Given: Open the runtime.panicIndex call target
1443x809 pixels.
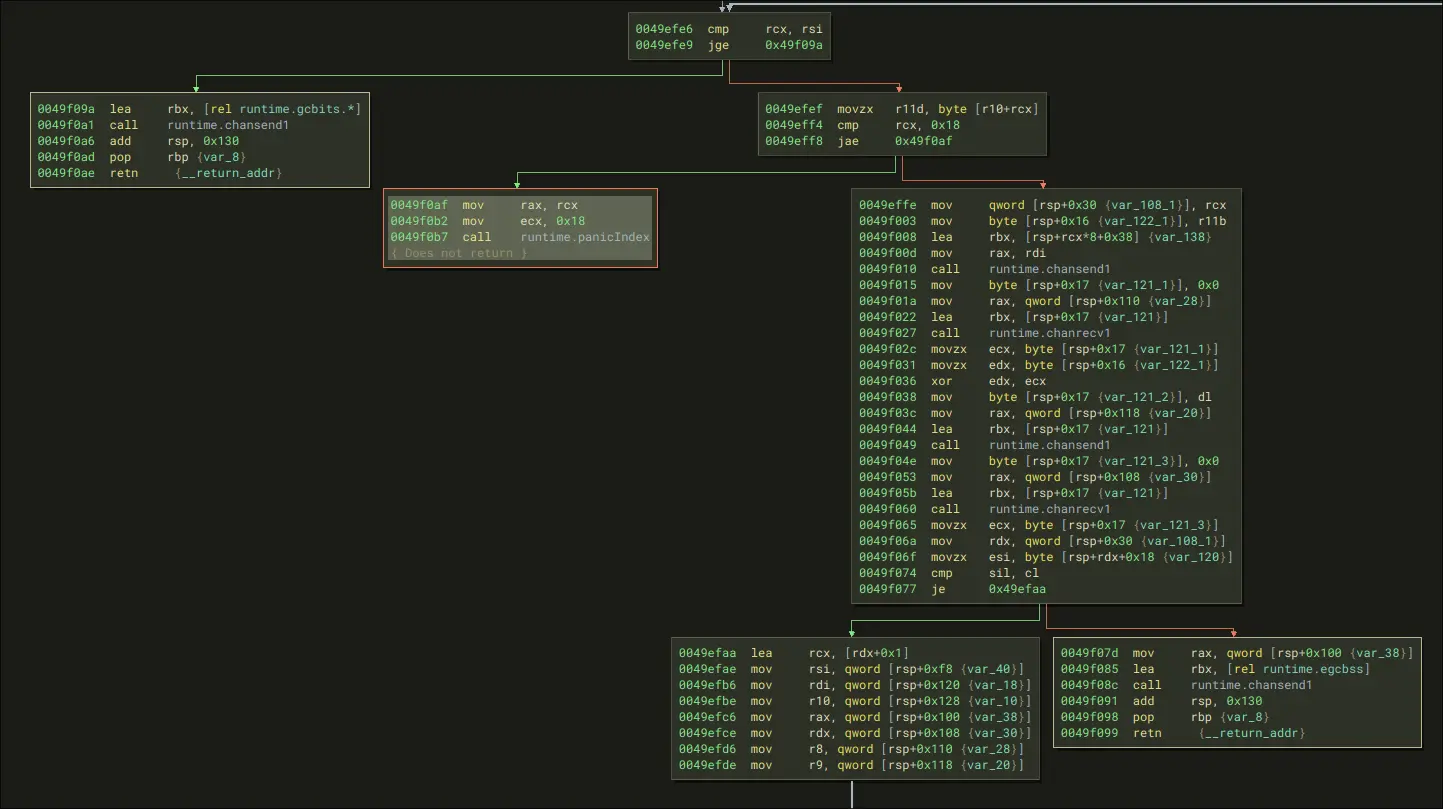Looking at the screenshot, I should [585, 237].
